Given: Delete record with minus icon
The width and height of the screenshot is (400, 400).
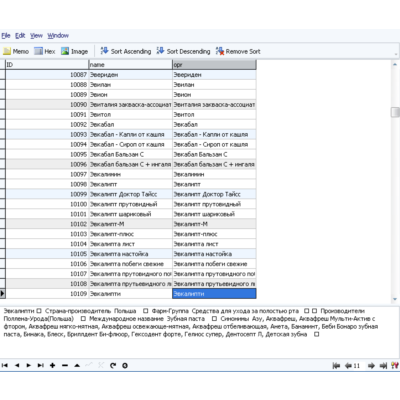Looking at the screenshot, I should [65, 365].
